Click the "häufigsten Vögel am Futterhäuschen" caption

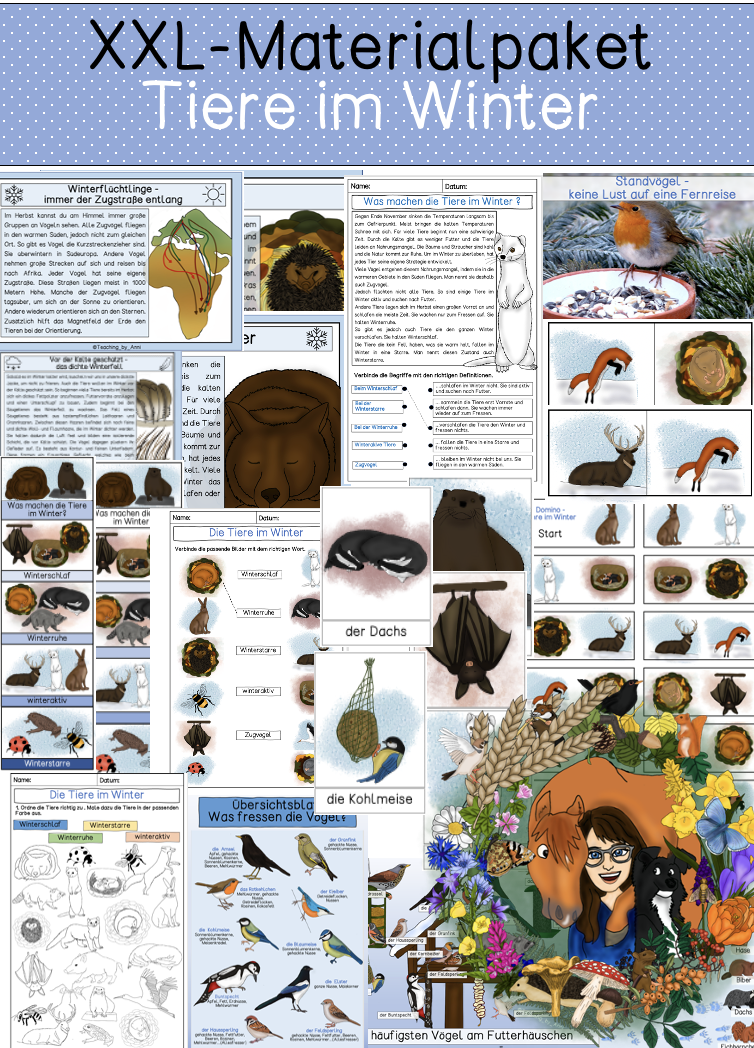click(x=471, y=1035)
